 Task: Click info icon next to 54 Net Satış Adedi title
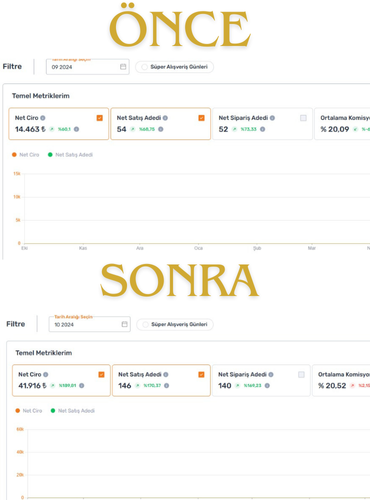click(165, 118)
